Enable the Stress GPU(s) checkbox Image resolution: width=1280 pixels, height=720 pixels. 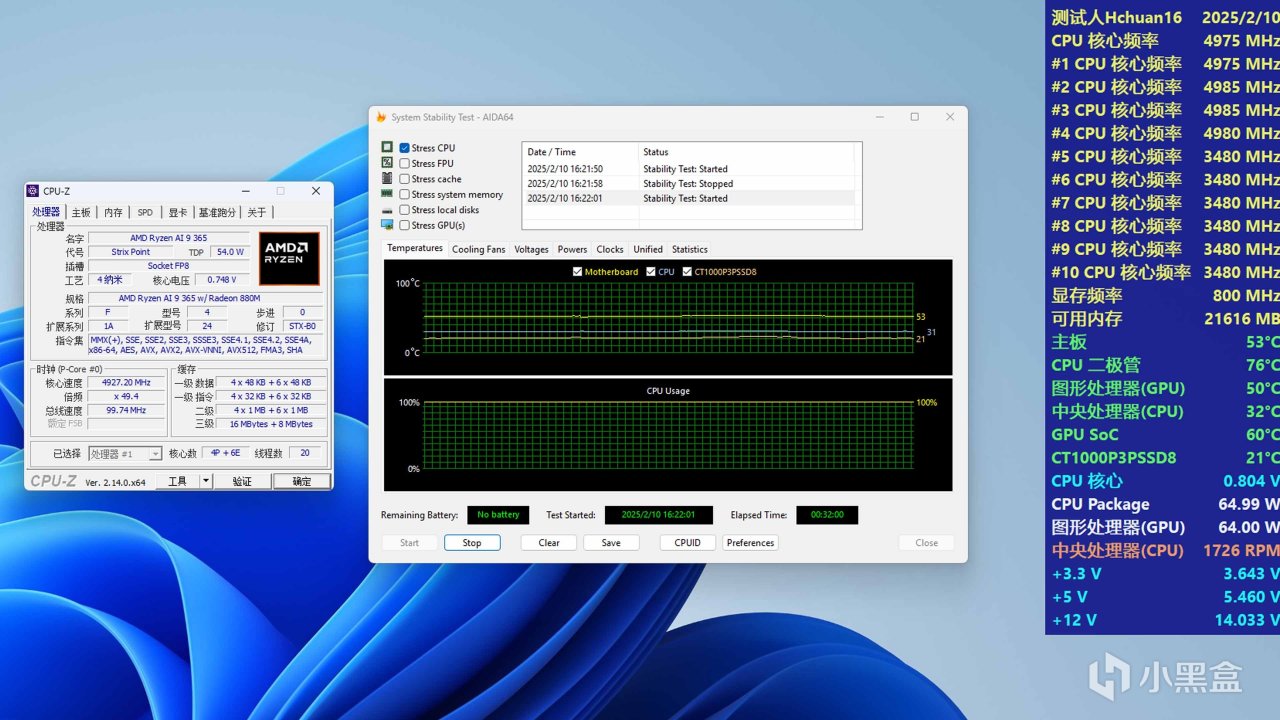click(404, 225)
